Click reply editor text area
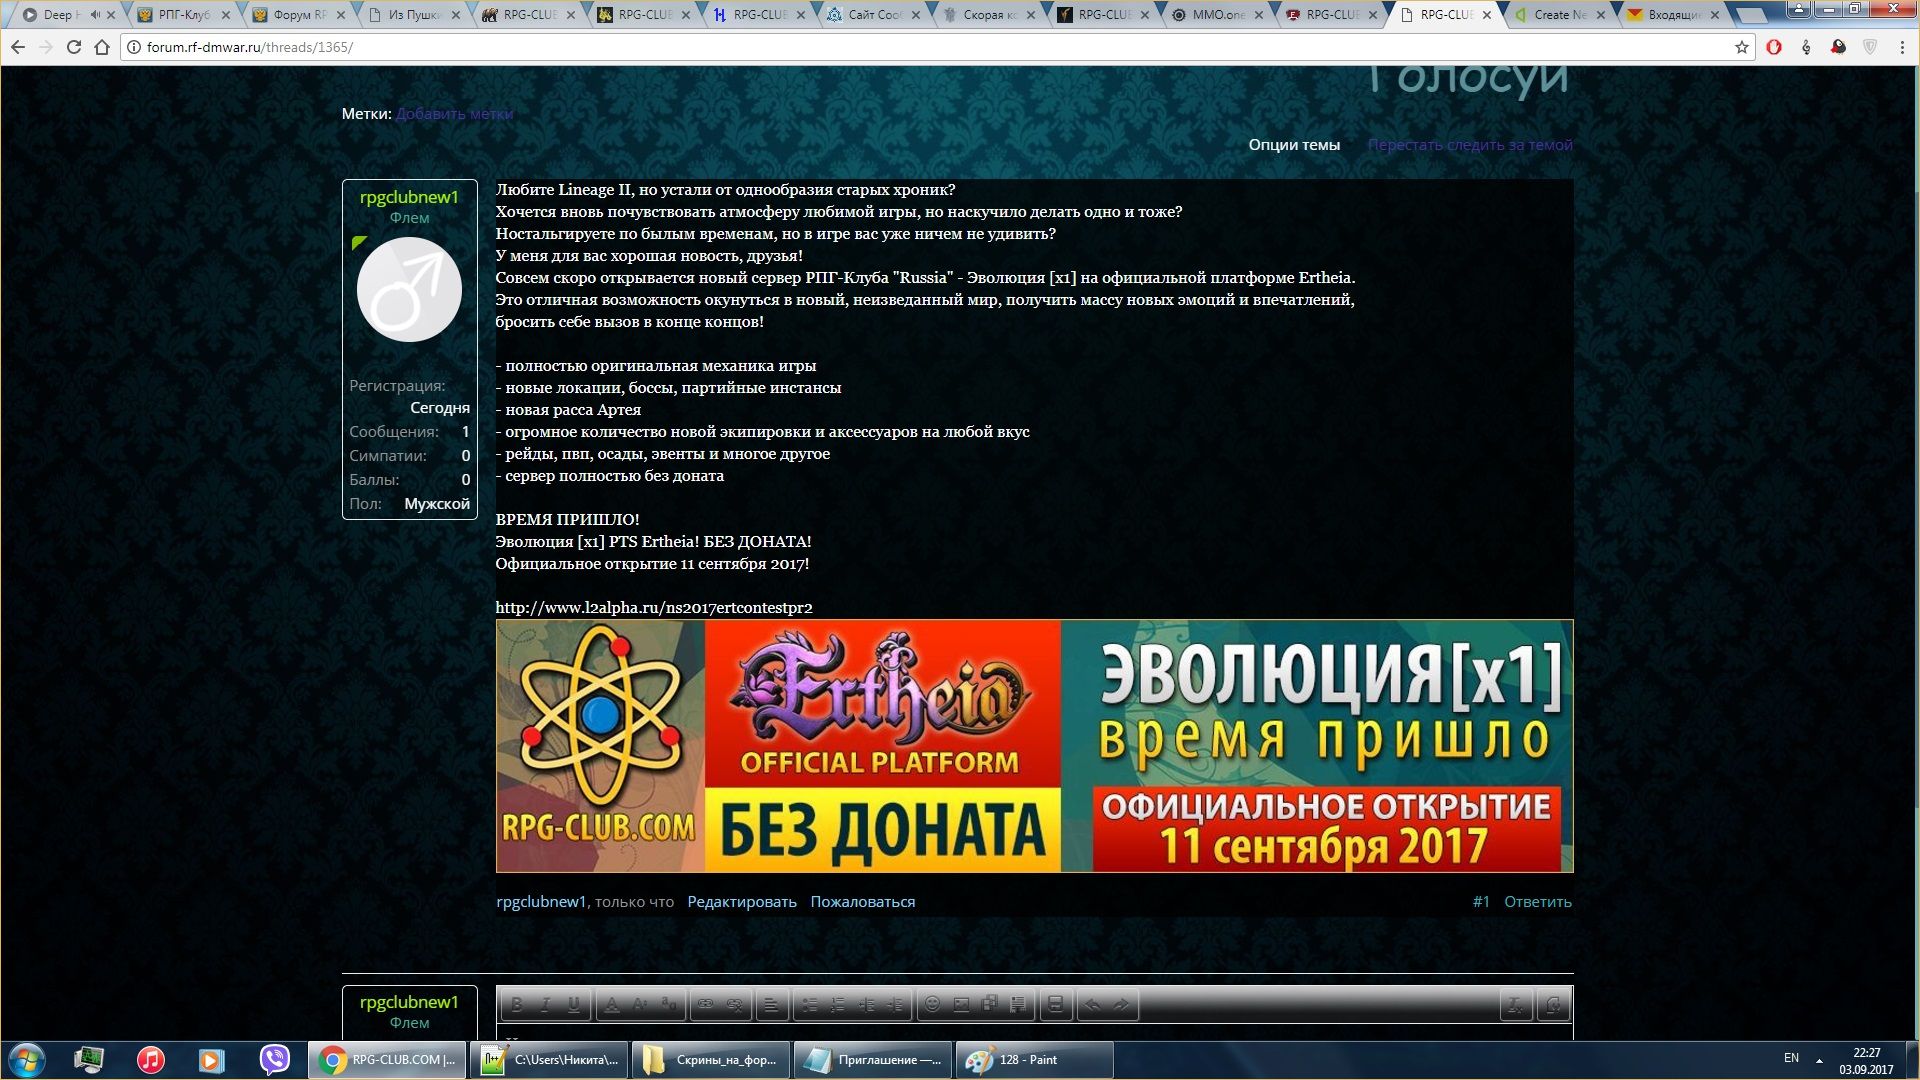Image resolution: width=1920 pixels, height=1080 pixels. 1034,1032
